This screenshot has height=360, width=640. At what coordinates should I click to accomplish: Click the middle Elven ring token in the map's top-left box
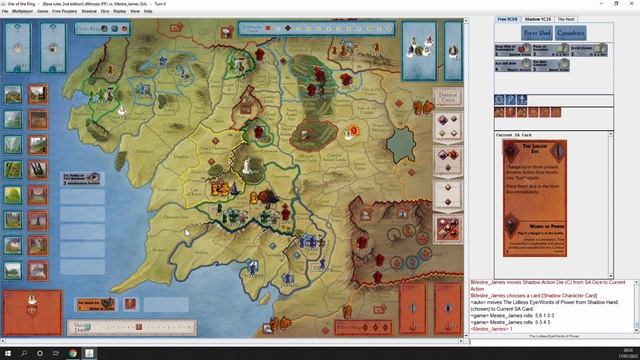pos(114,29)
